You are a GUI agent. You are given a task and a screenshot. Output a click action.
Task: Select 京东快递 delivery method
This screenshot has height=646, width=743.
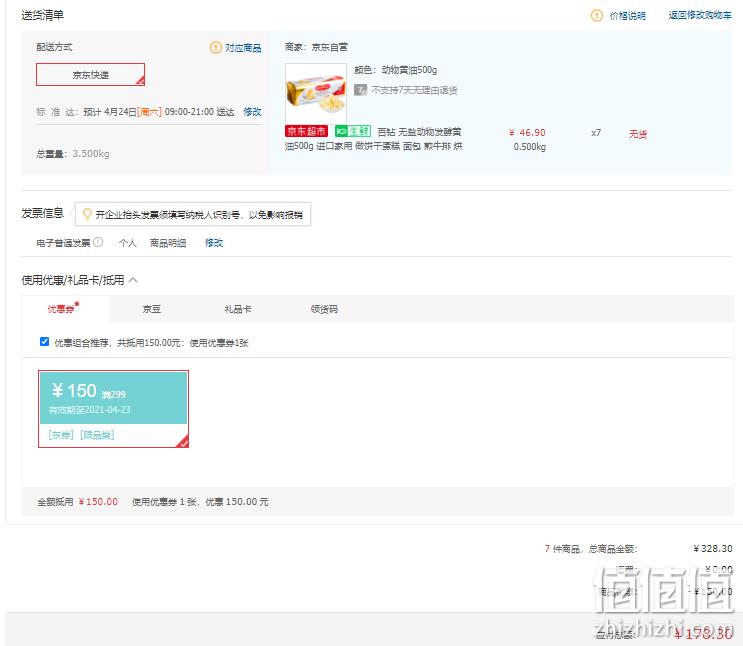click(x=91, y=74)
